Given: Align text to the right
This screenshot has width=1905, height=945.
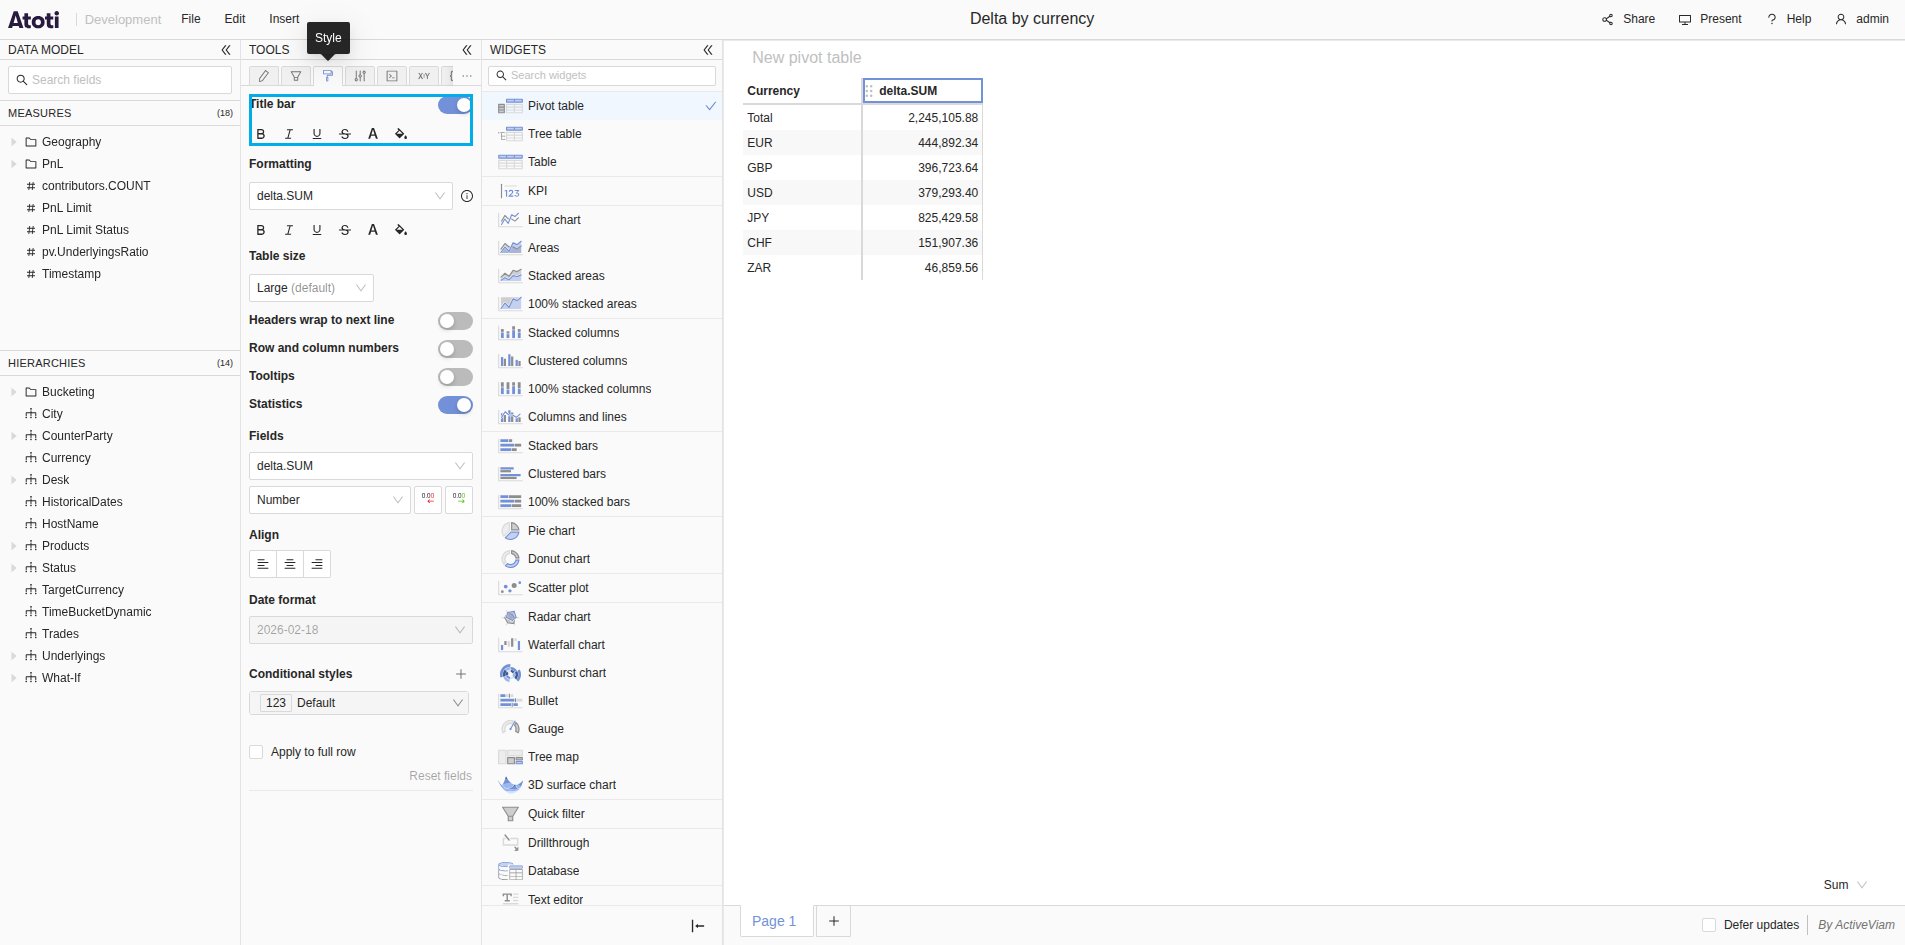Looking at the screenshot, I should point(317,564).
